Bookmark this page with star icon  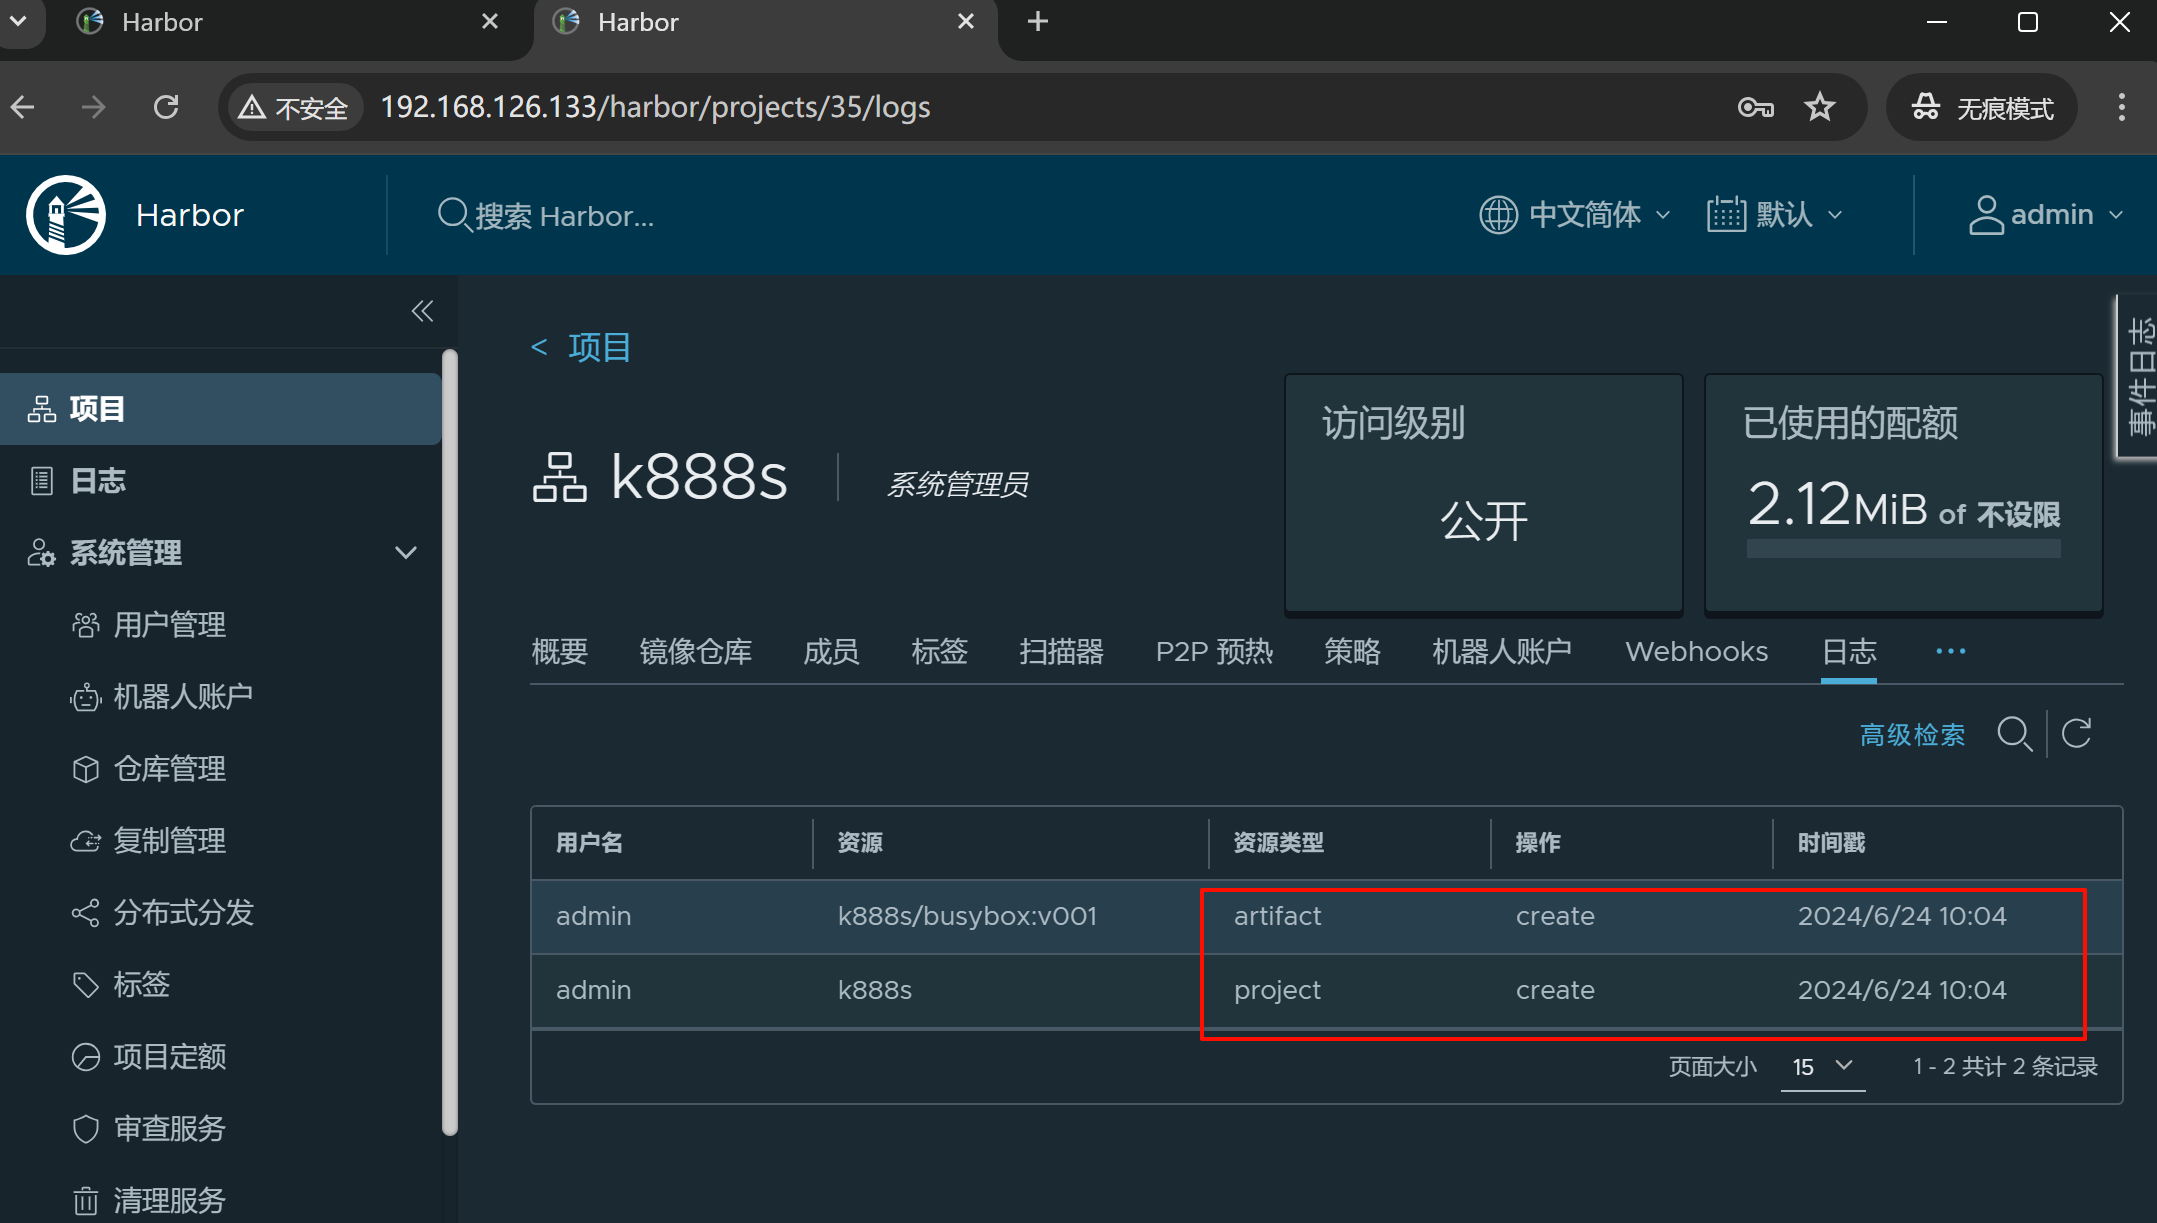point(1819,107)
